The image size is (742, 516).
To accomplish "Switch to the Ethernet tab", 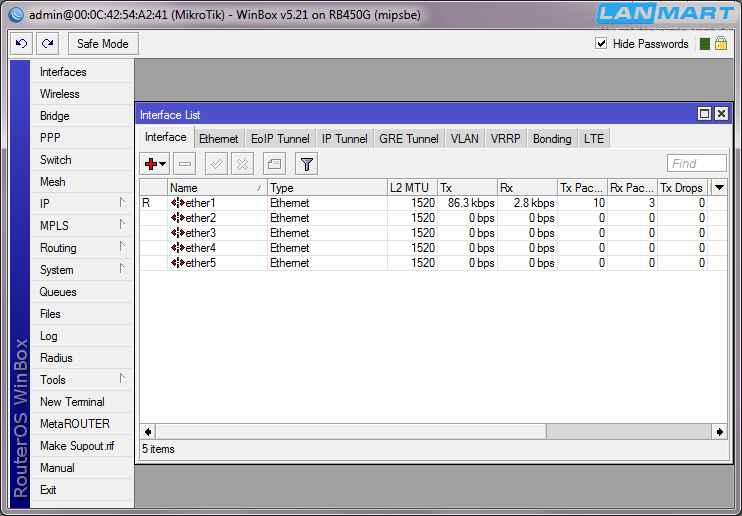I will tap(219, 139).
